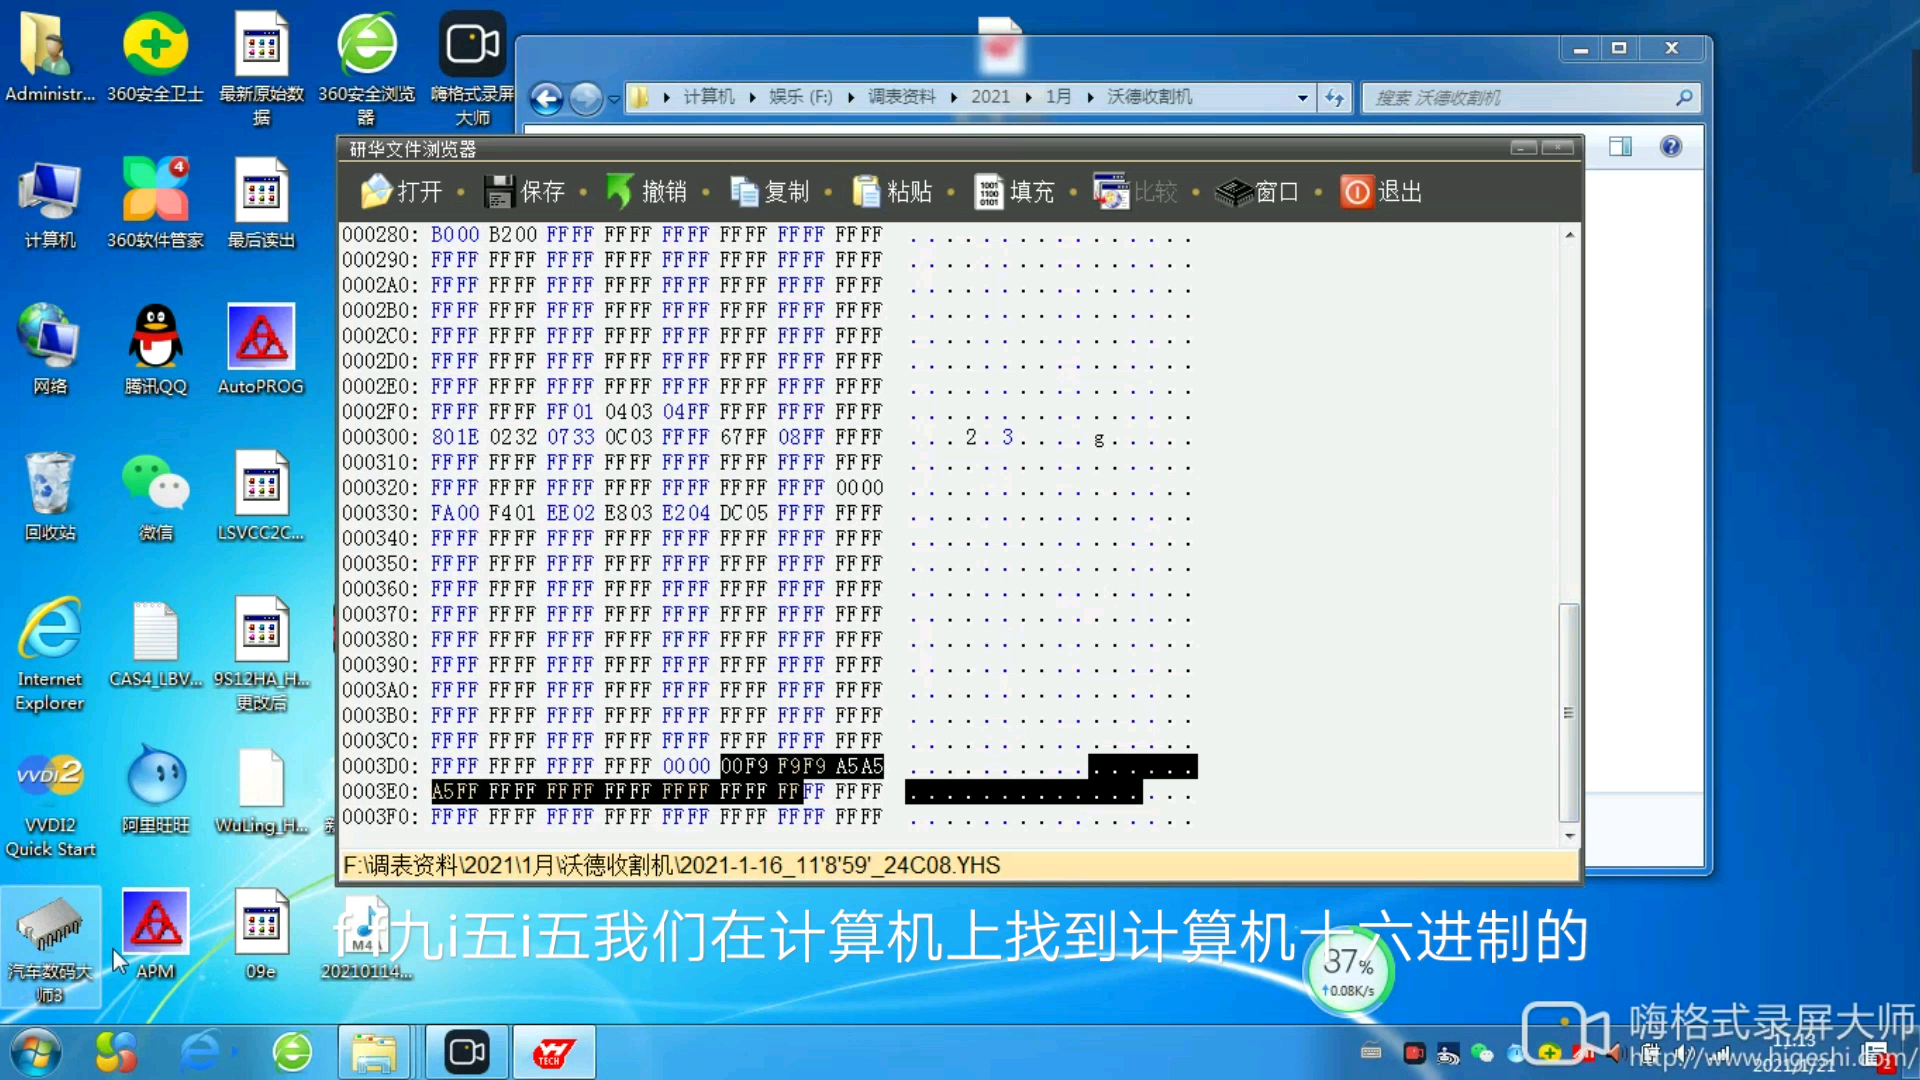Select the LSVCC2C file icon
The height and width of the screenshot is (1080, 1920).
261,497
